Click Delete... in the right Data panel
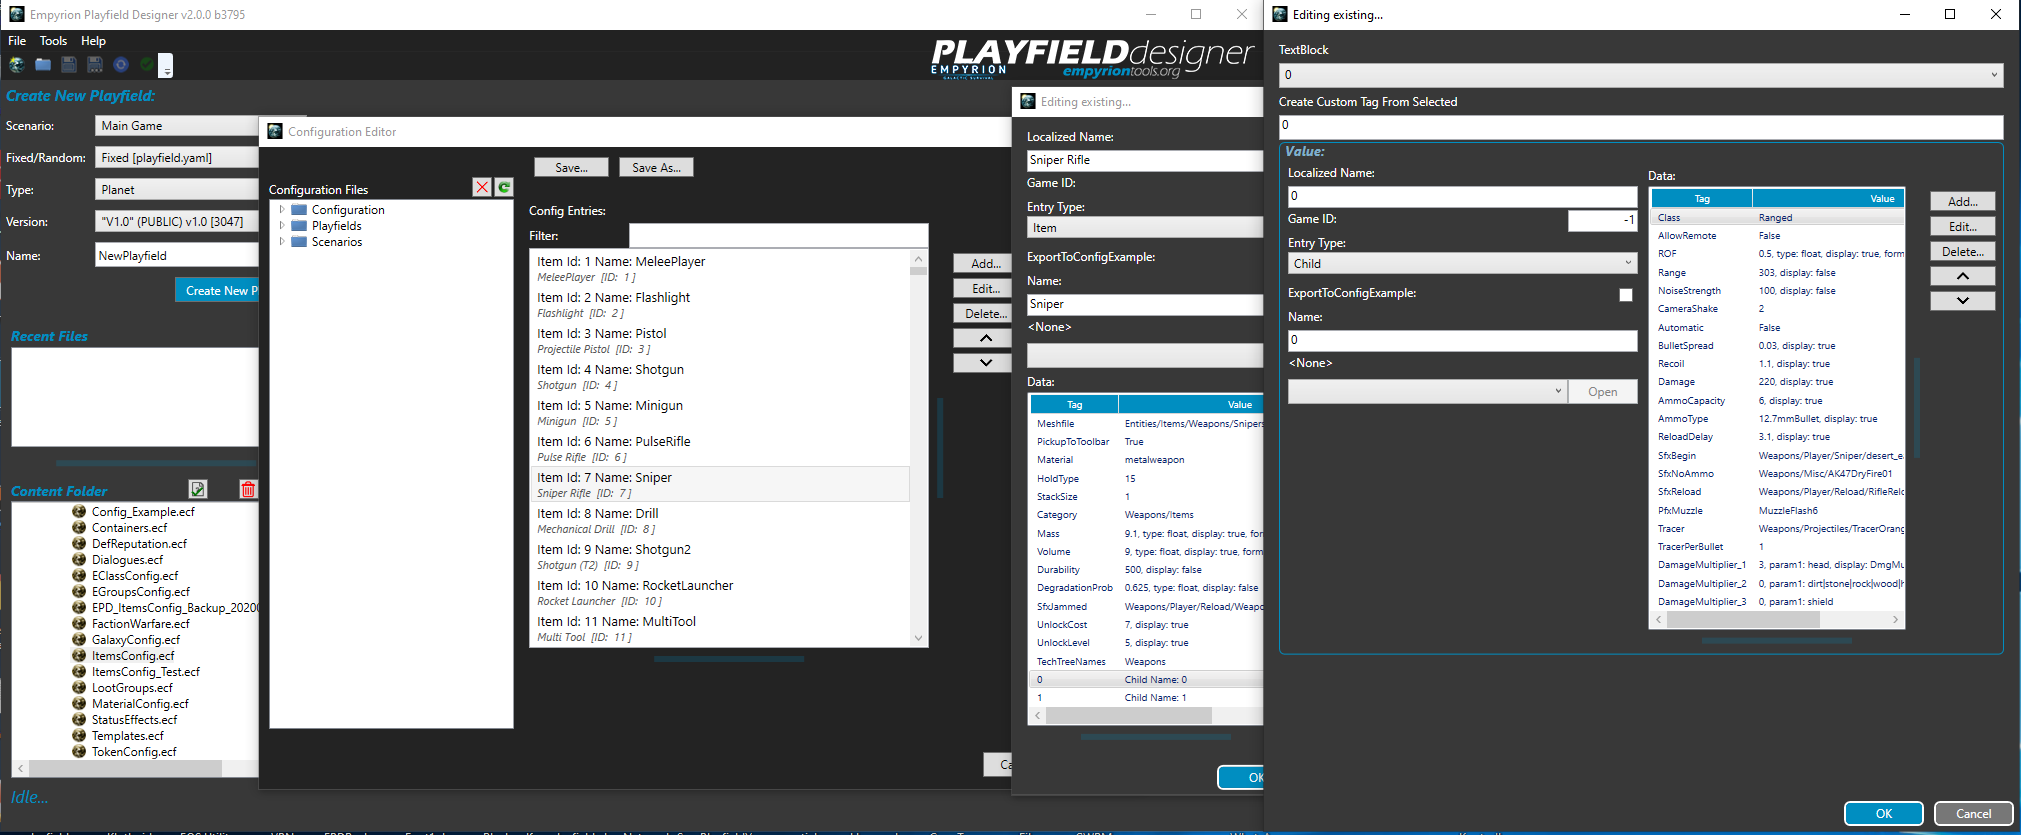Image resolution: width=2021 pixels, height=835 pixels. [x=1962, y=251]
